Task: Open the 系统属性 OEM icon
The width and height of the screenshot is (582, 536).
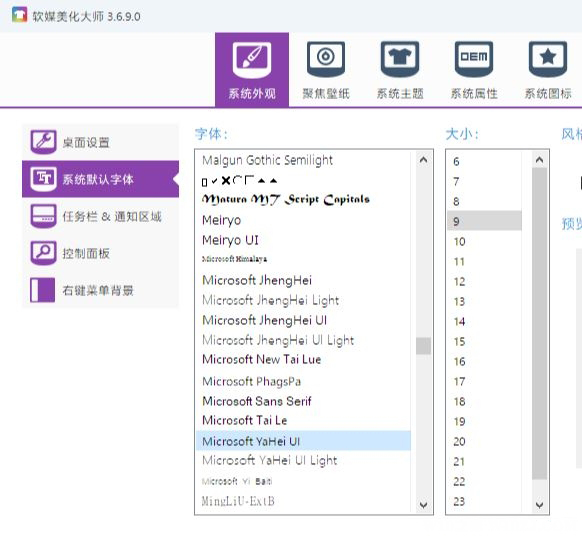Action: (474, 59)
